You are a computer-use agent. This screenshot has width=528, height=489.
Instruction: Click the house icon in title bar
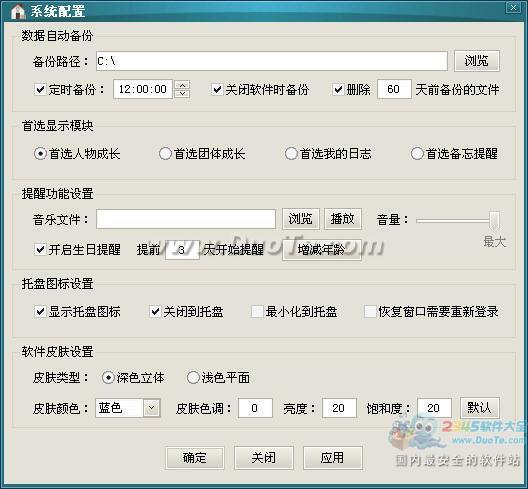coord(18,11)
